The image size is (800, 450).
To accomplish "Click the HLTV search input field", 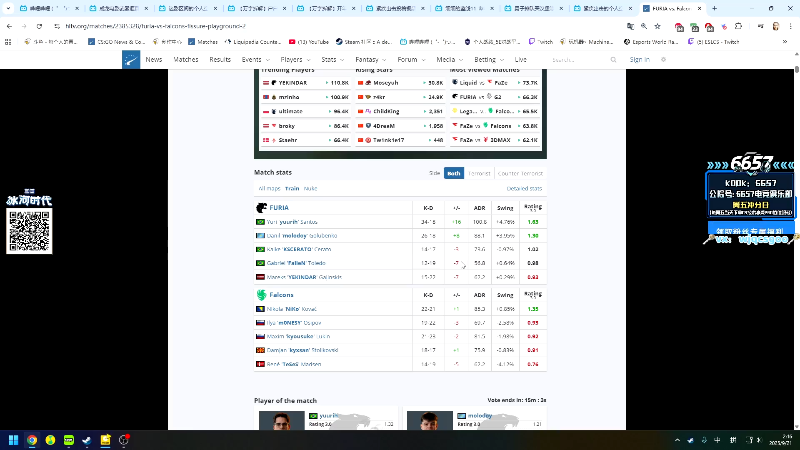I will click(579, 60).
